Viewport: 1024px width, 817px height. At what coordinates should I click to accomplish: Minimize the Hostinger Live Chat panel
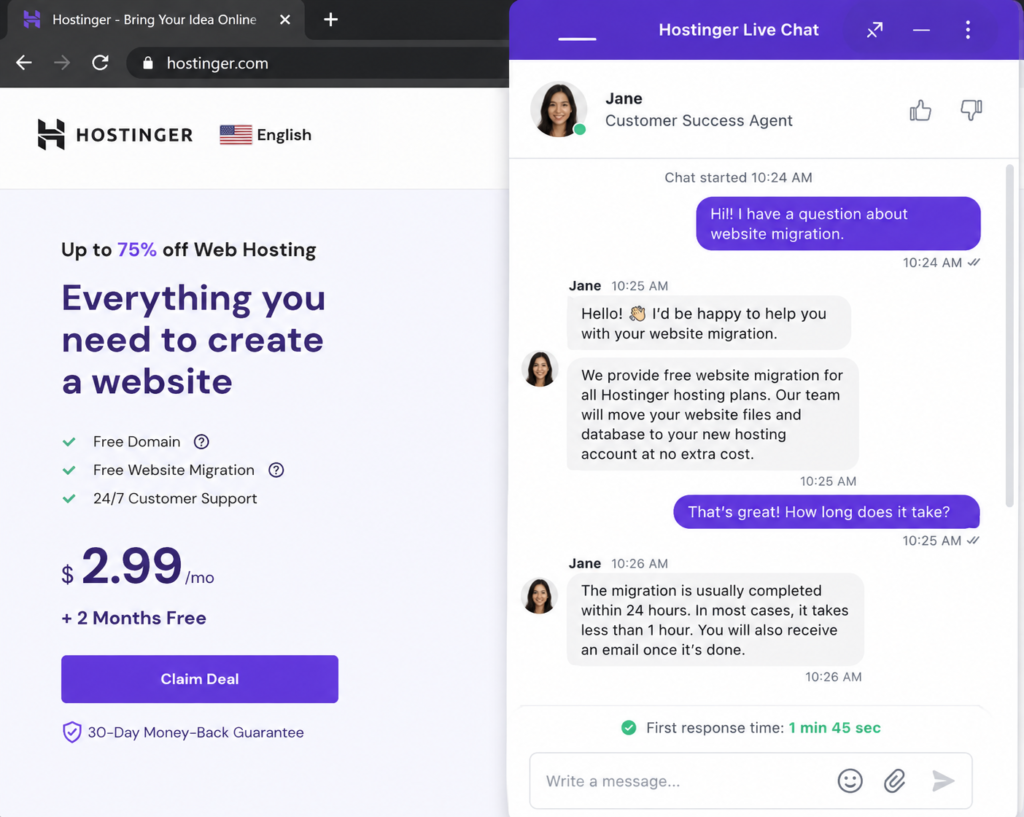coord(921,30)
